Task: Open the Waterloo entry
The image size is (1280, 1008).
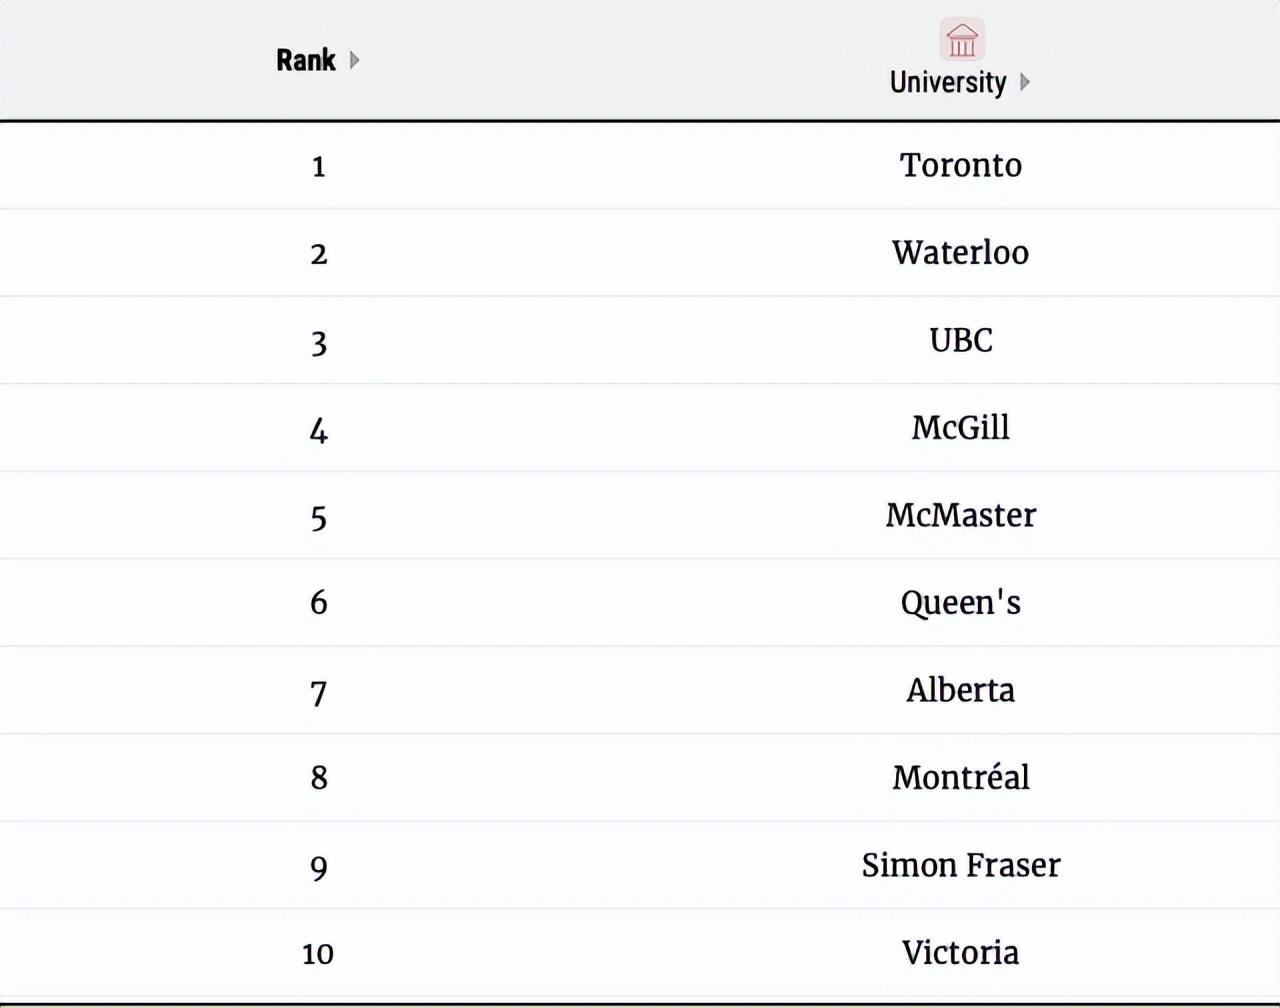Action: coord(961,252)
